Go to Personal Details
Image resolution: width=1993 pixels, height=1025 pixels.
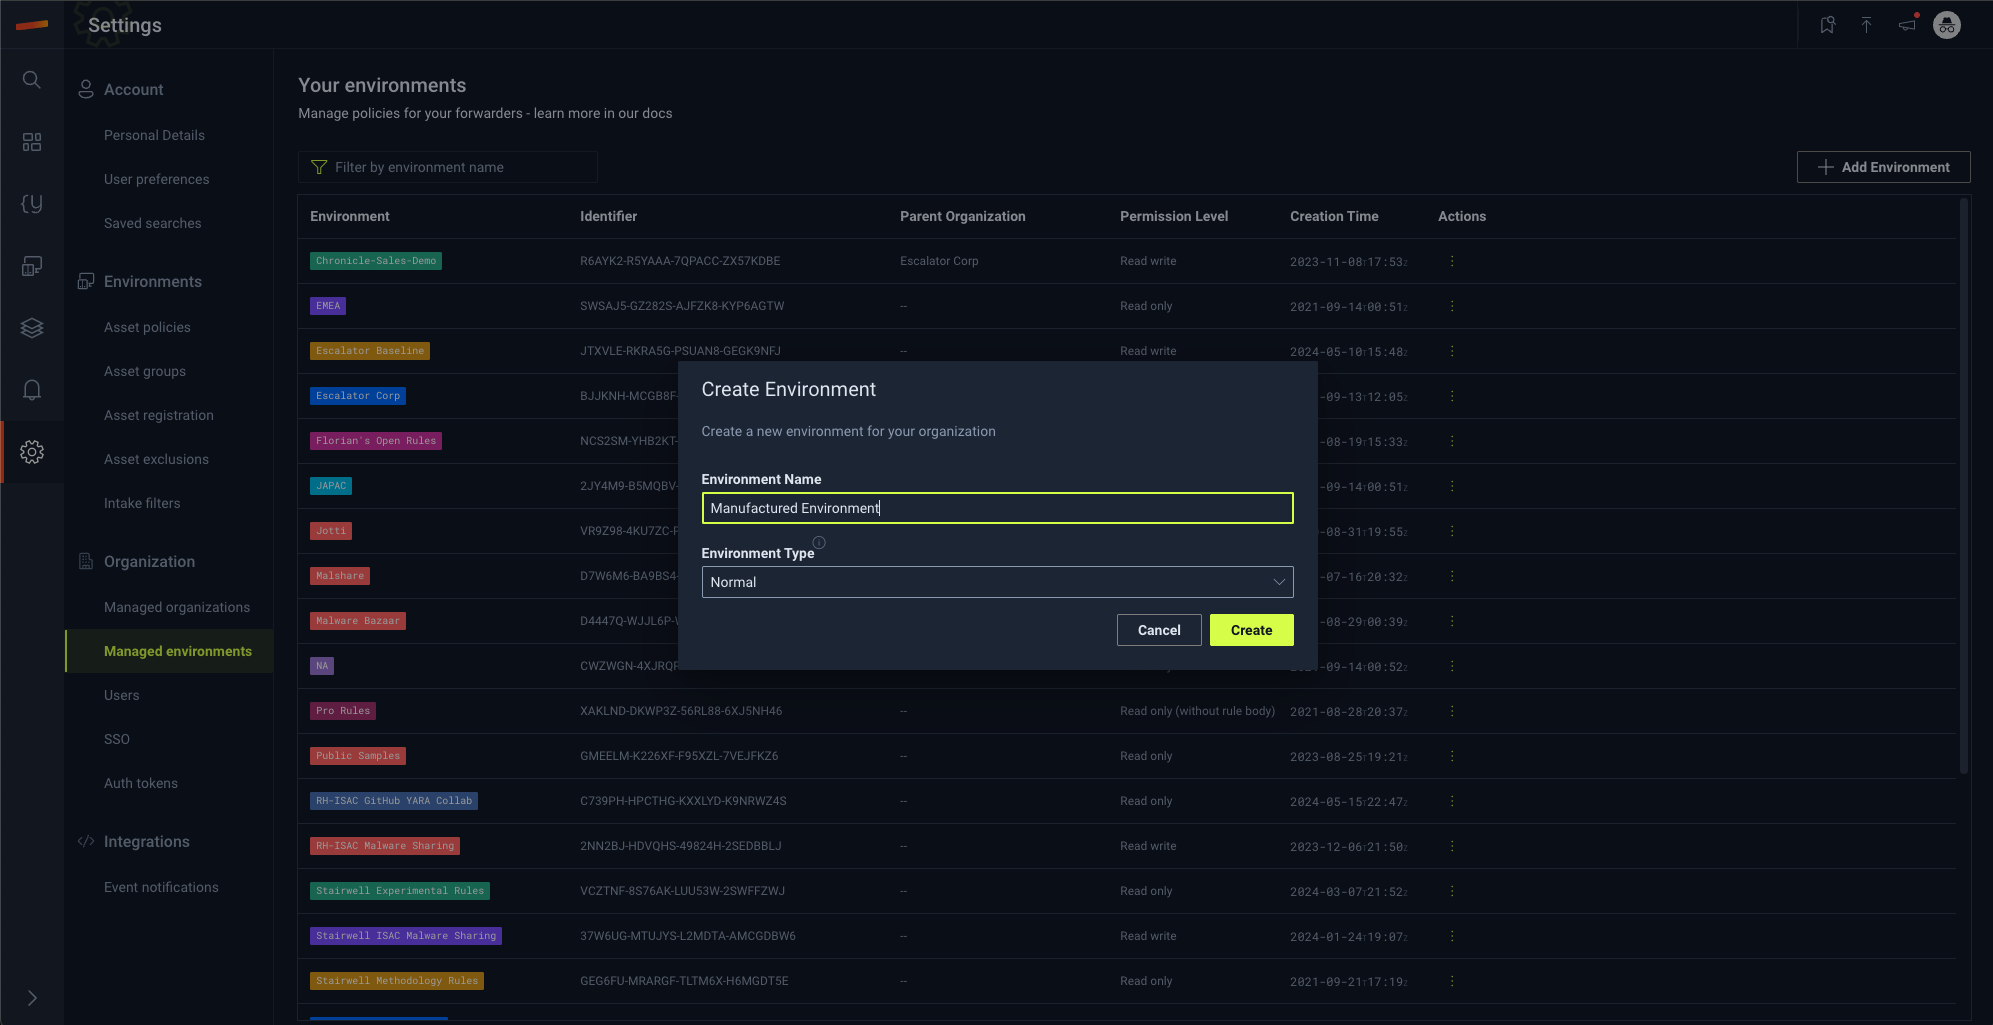point(154,135)
